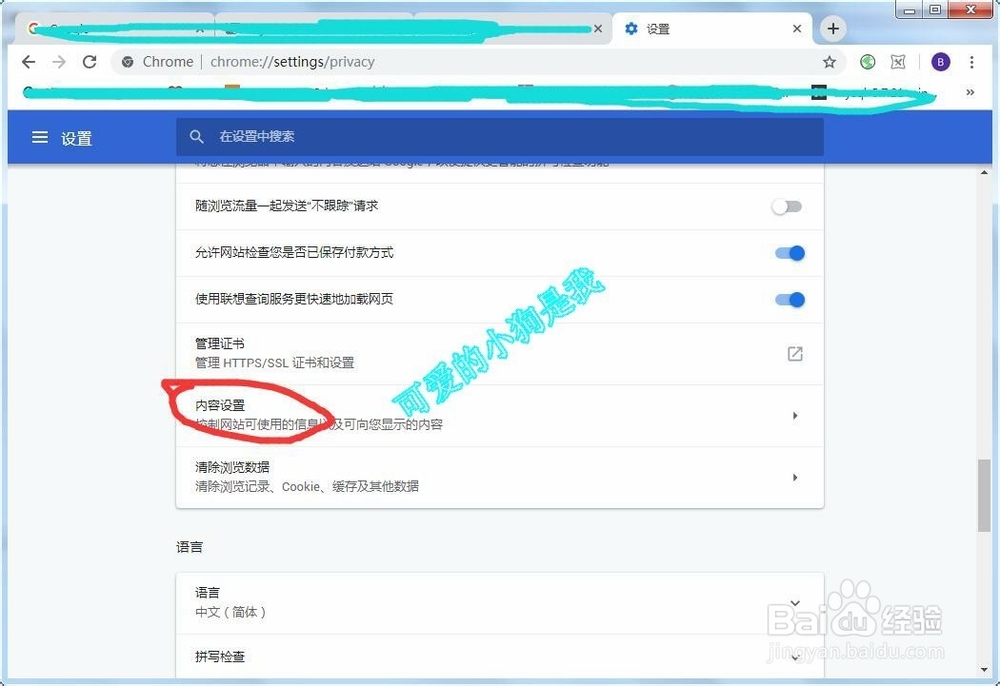
Task: Open the purple B profile avatar
Action: (941, 62)
